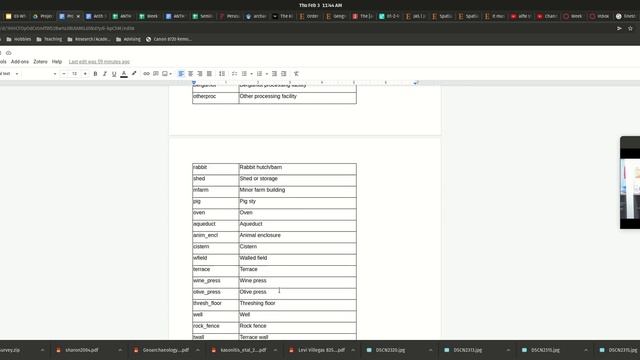
Task: Align text right
Action: click(x=200, y=74)
